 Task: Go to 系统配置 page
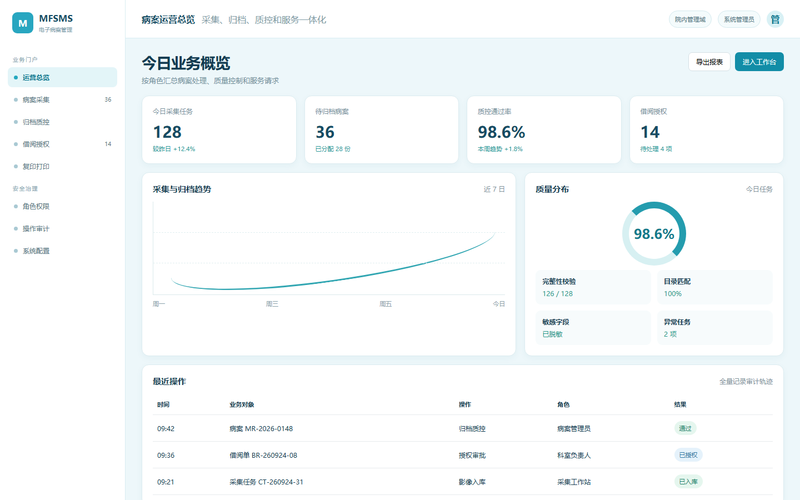click(62, 251)
